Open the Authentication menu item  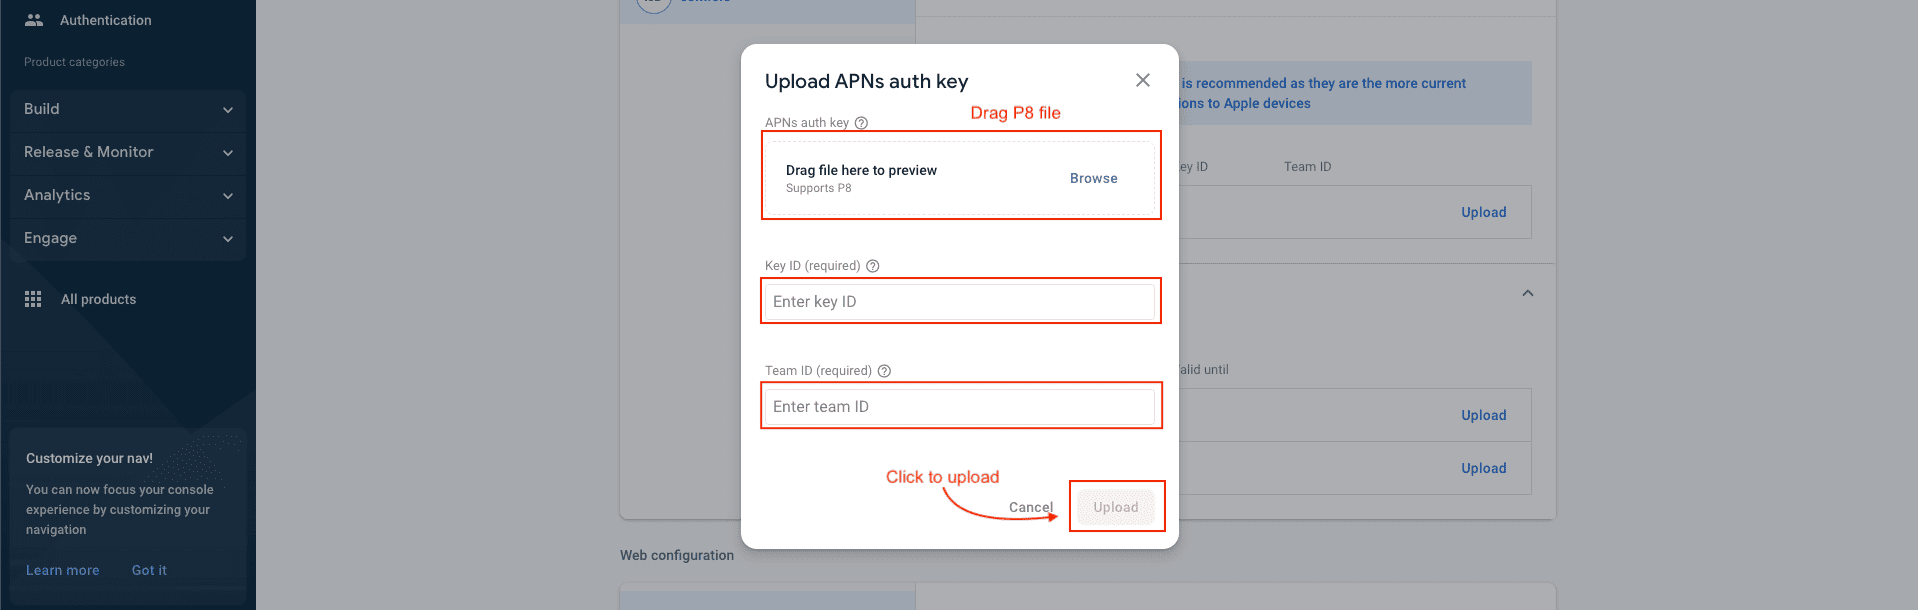pos(105,20)
